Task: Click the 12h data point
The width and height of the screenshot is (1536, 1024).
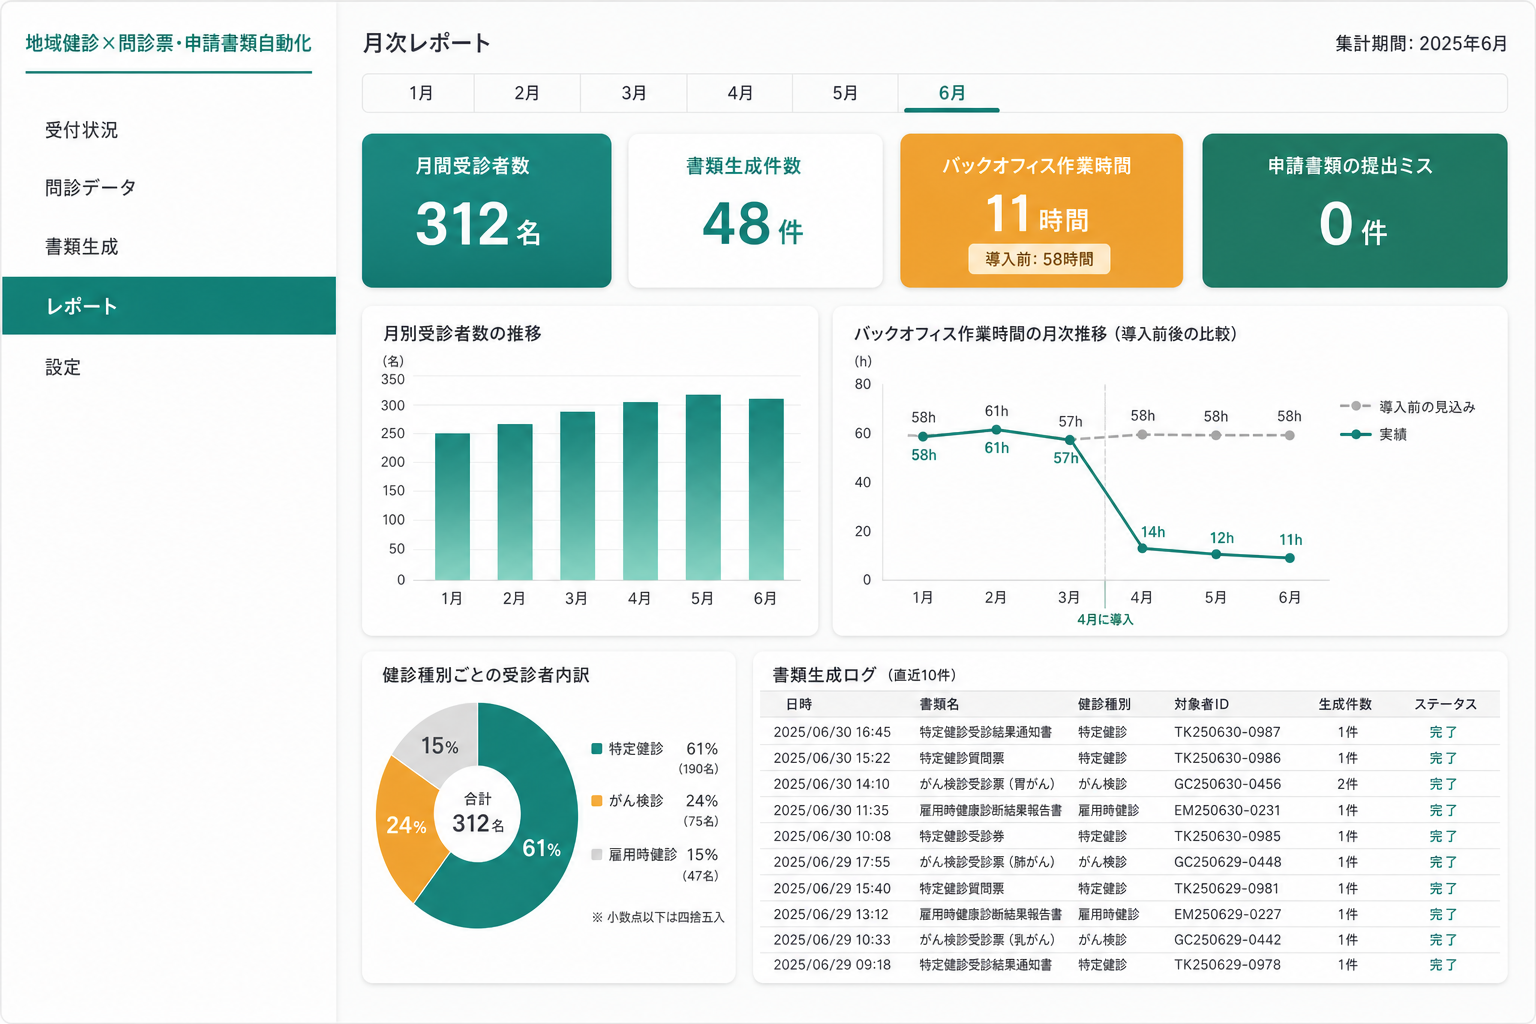Action: (x=1216, y=554)
